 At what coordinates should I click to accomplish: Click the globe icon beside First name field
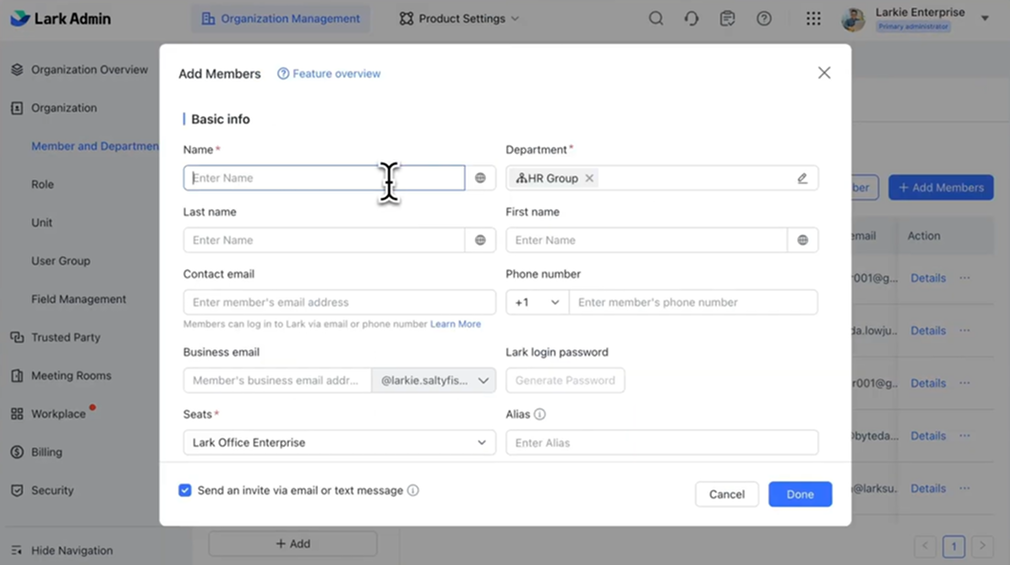pos(803,240)
